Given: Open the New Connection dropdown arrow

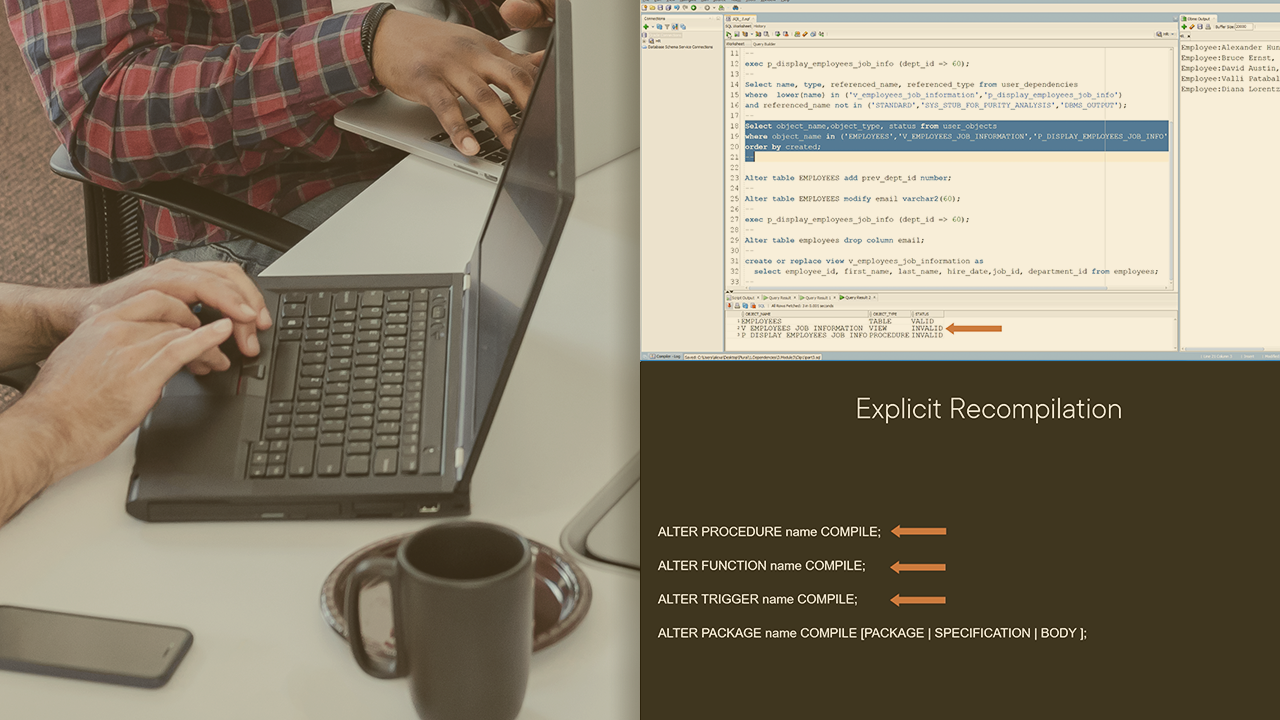Looking at the screenshot, I should pos(653,27).
